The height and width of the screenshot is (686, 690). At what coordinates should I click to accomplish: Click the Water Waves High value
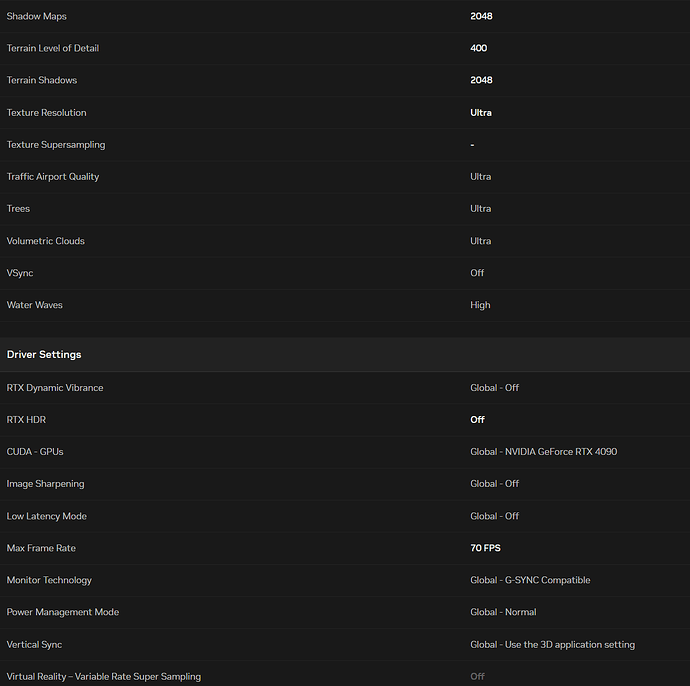(480, 305)
